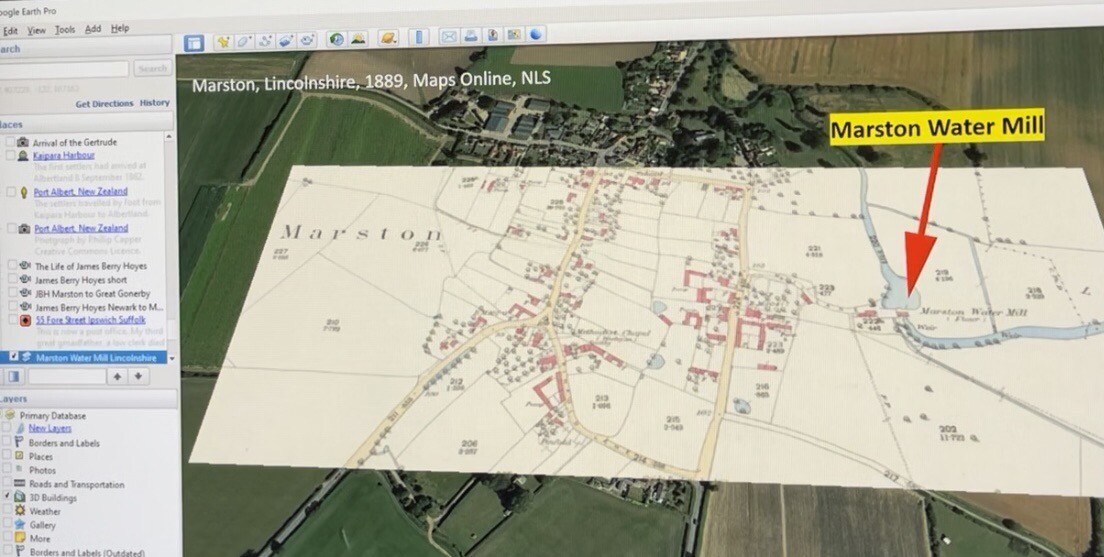Image resolution: width=1104 pixels, height=557 pixels.
Task: Show the ruler measuring tool
Action: 418,37
